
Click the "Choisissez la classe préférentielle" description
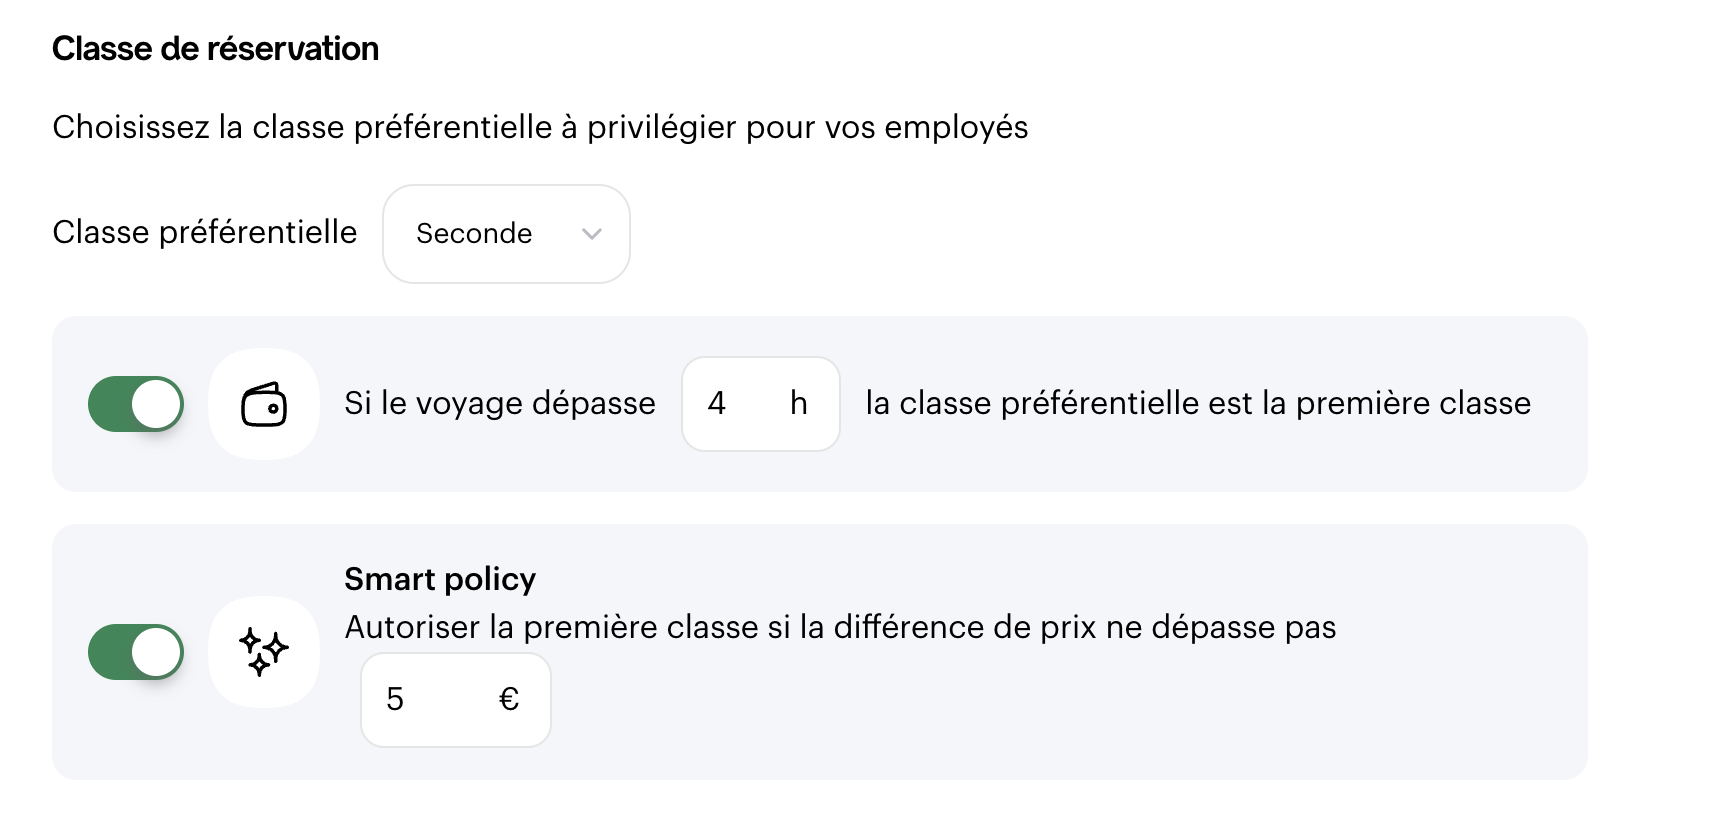point(540,127)
